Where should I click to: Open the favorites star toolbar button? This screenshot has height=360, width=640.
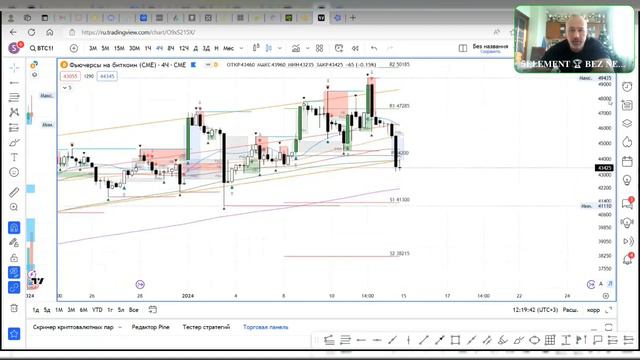(x=14, y=334)
